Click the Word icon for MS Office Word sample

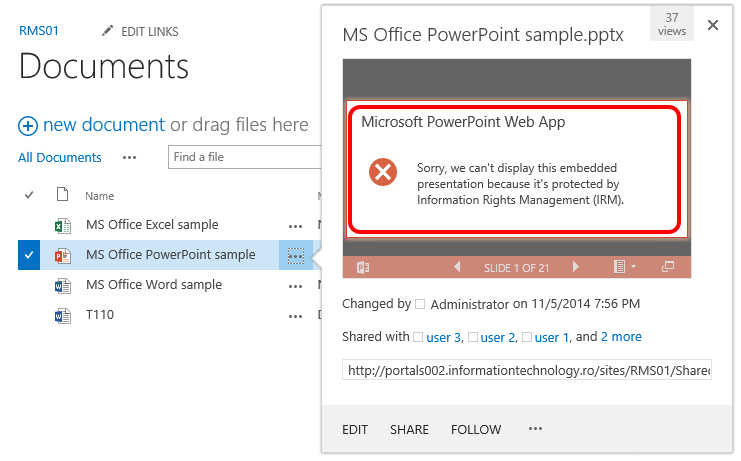pyautogui.click(x=63, y=286)
